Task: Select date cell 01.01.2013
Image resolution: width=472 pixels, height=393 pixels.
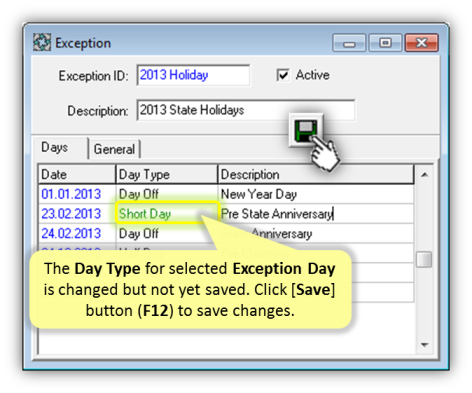Action: point(77,194)
